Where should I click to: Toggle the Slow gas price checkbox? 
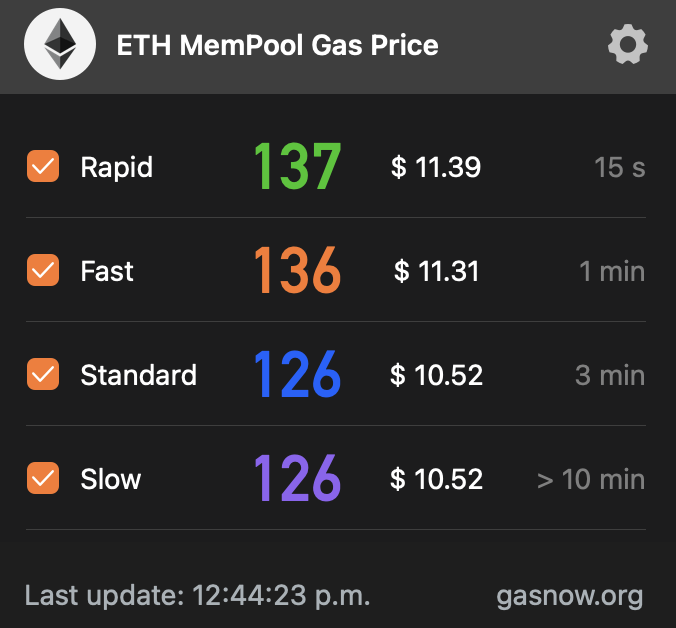43,478
